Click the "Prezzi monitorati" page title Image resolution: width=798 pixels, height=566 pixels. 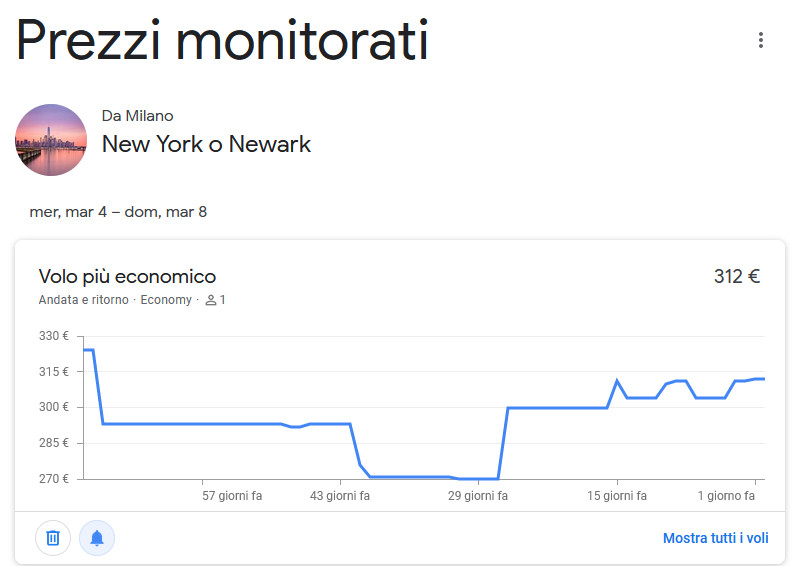[x=222, y=40]
